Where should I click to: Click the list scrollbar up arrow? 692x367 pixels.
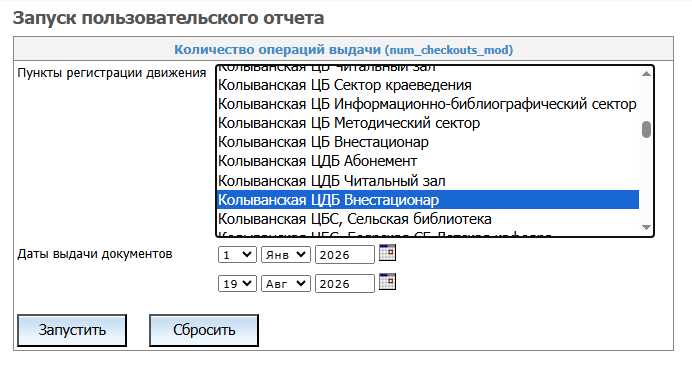click(646, 74)
